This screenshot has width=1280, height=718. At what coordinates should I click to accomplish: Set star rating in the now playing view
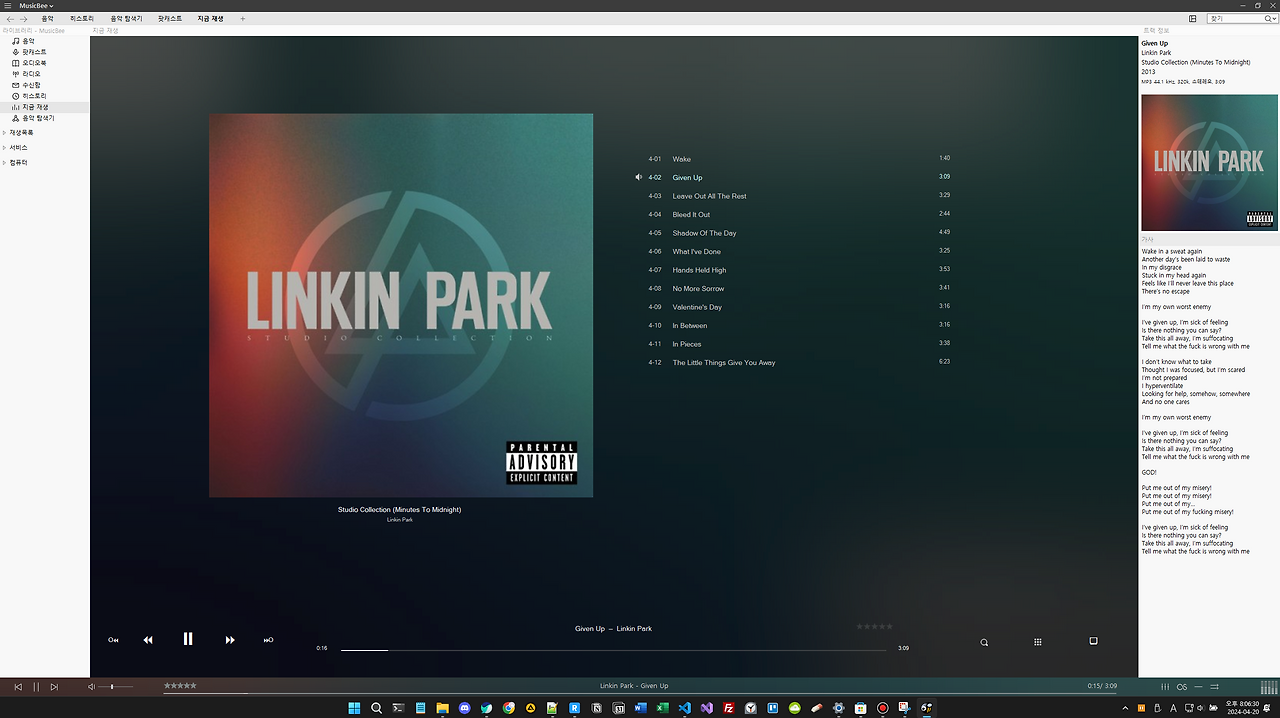[875, 627]
